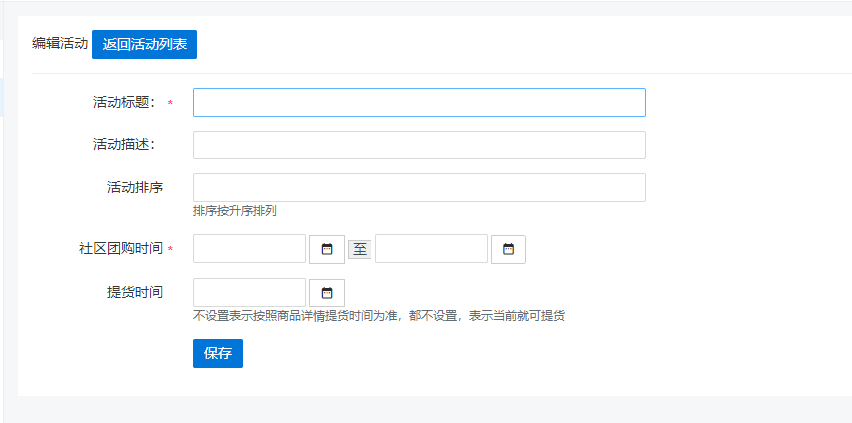Viewport: 852px width, 423px height.
Task: Click the 活动标题 label
Action: pyautogui.click(x=124, y=103)
